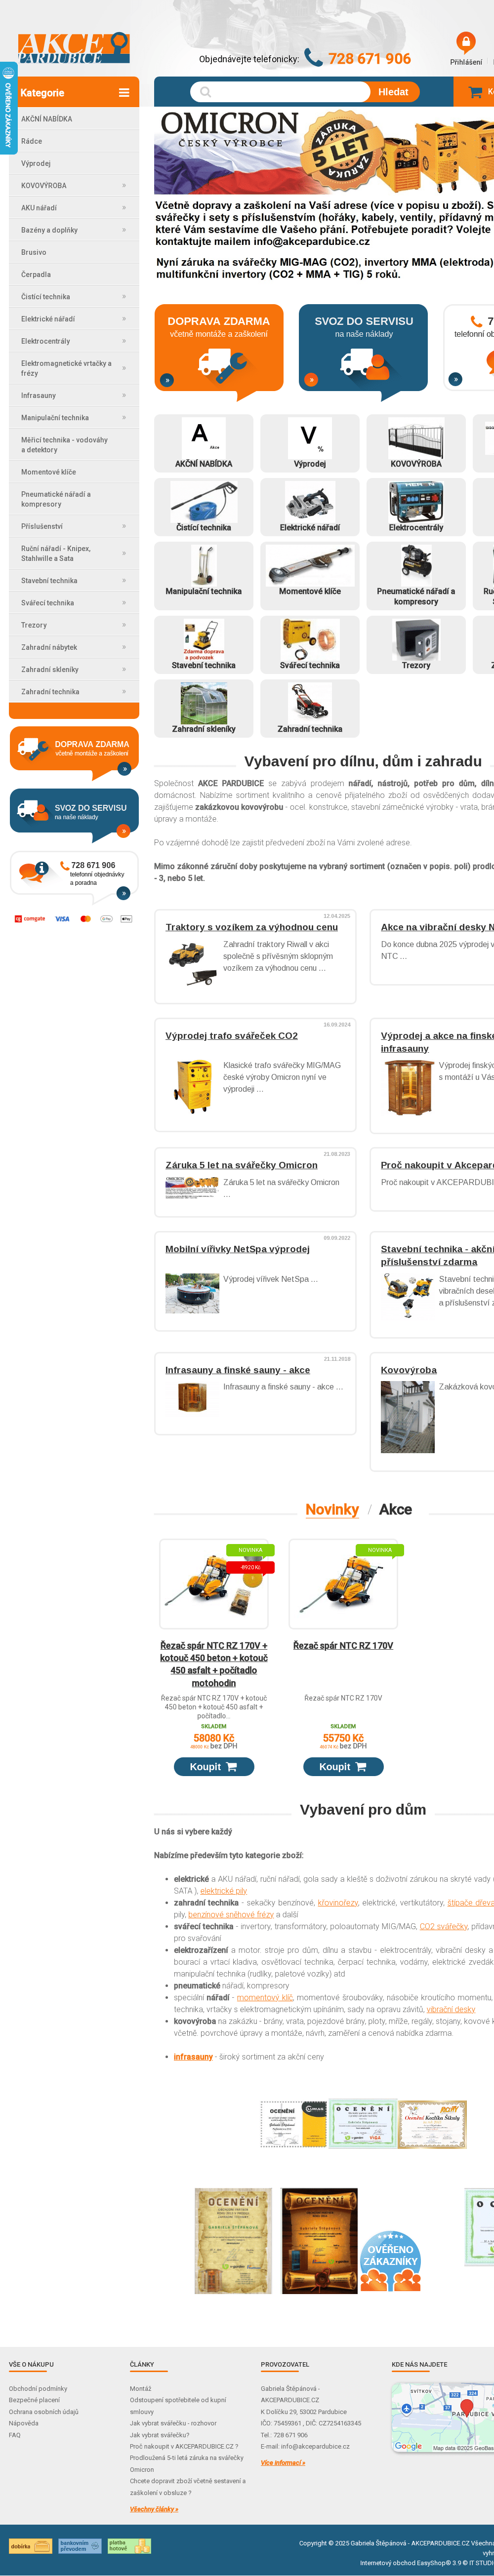Expand the Svářecí technika sidebar category
Image resolution: width=494 pixels, height=2576 pixels.
coord(124,603)
